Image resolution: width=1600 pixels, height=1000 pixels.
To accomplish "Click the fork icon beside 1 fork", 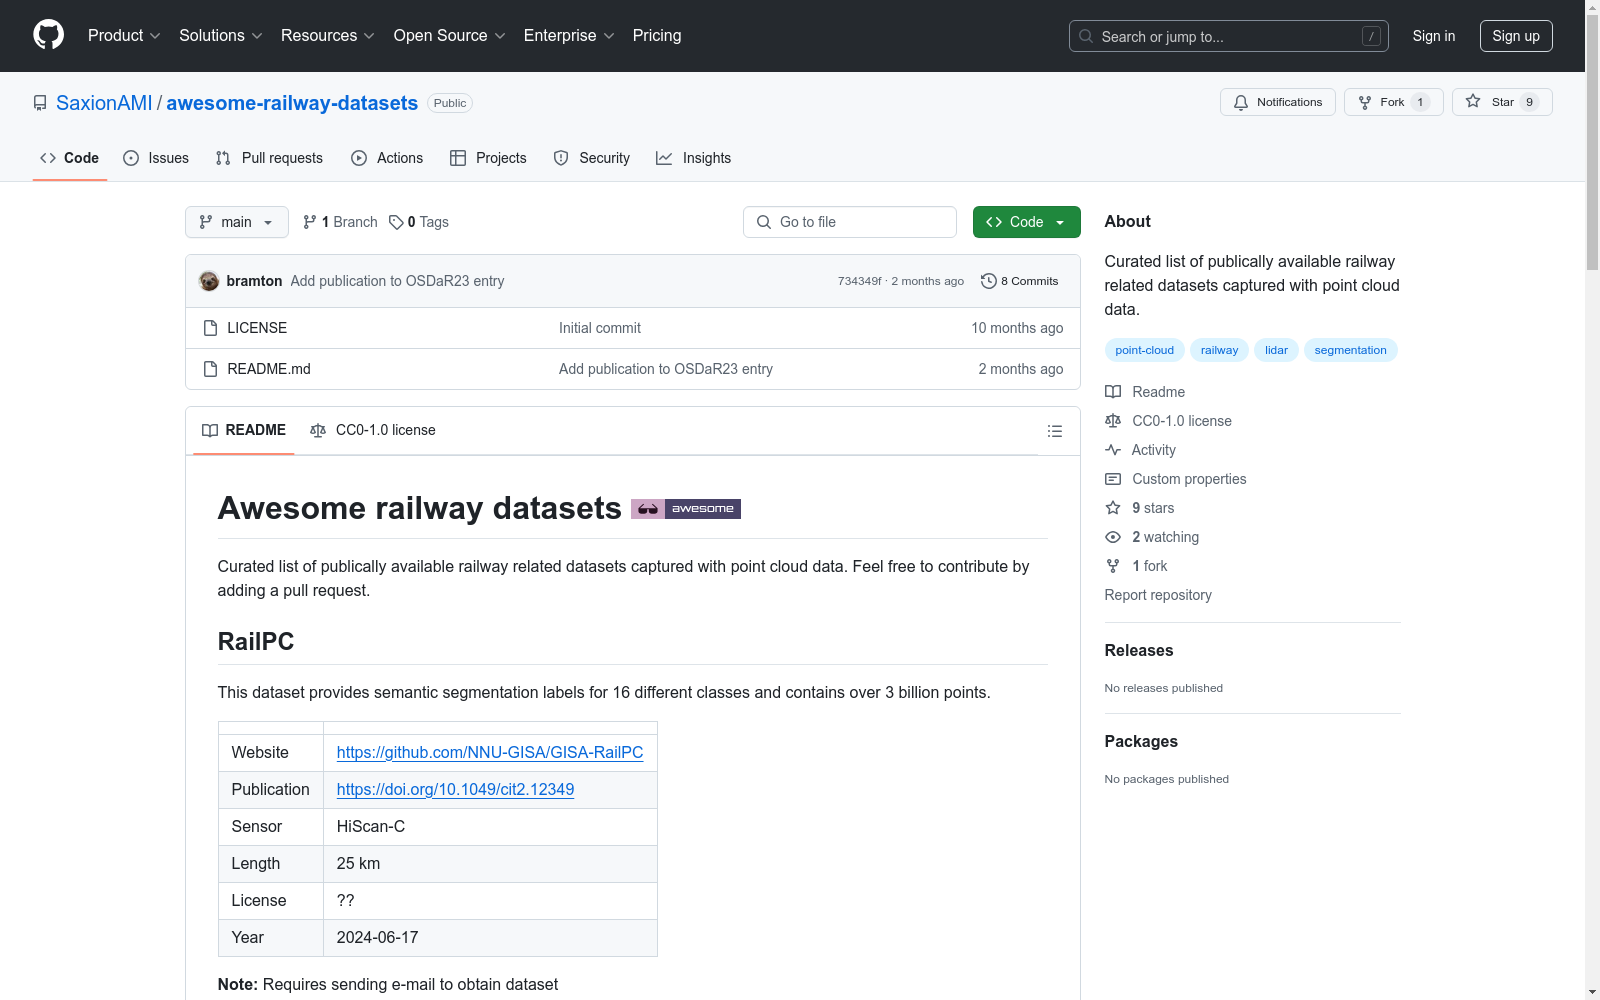I will (1113, 566).
